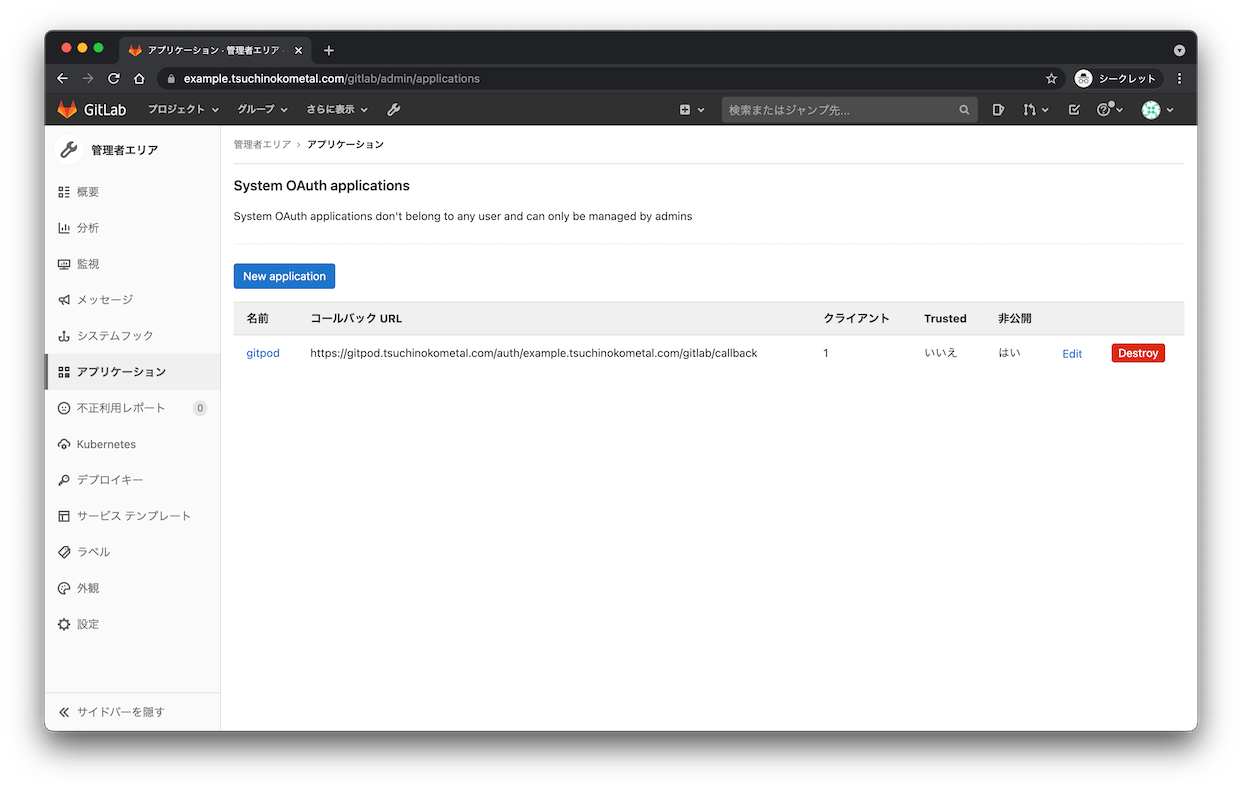Click the 検索またはジャンプ先 search field
Image resolution: width=1242 pixels, height=790 pixels.
[x=850, y=110]
